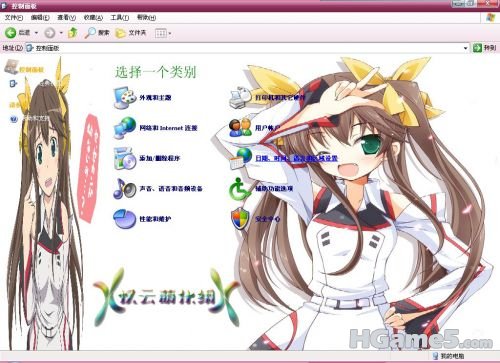This screenshot has height=363, width=500.
Task: Click the 网络和 Internet 连接 globe icon
Action: tap(125, 128)
